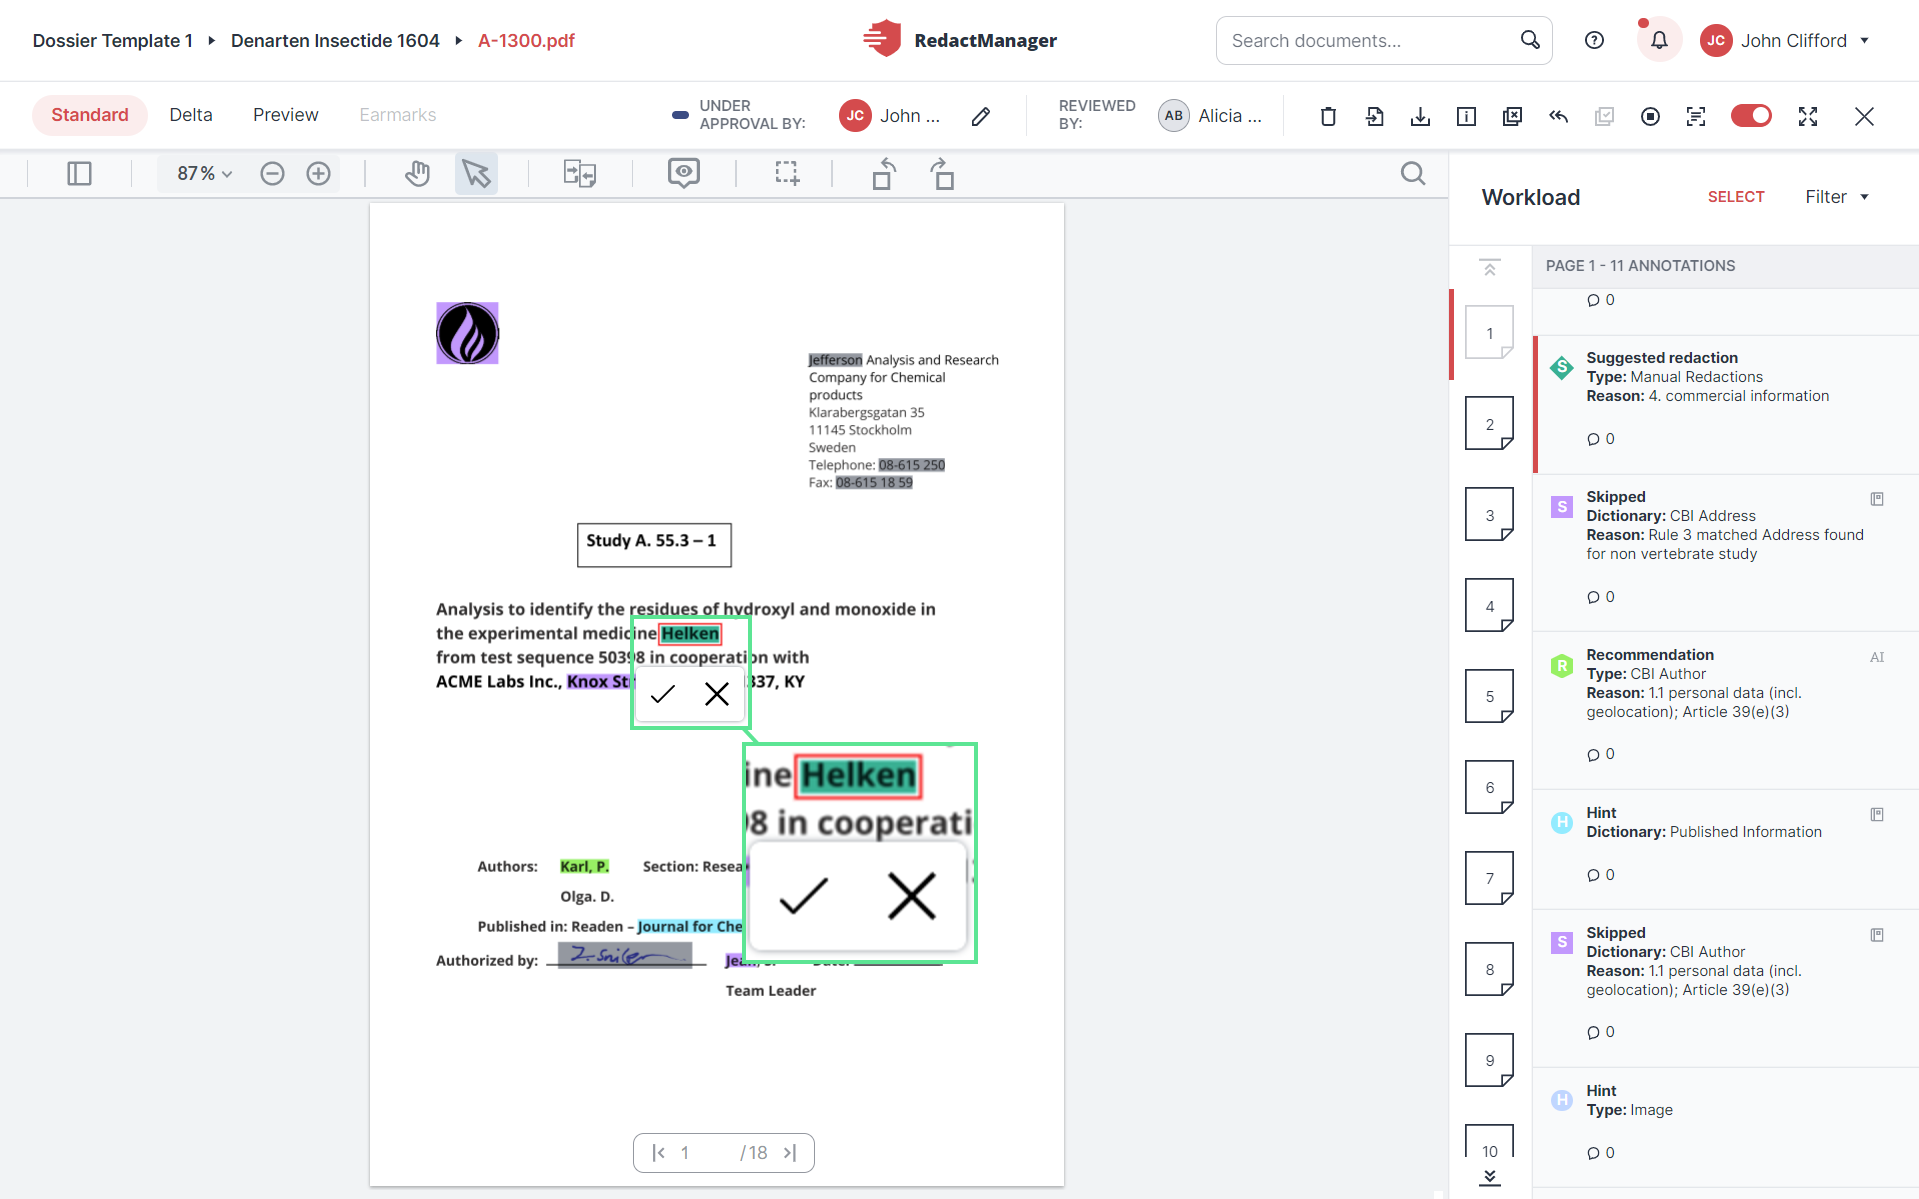Click dictionary icon on Hint Published Information

coord(1877,815)
